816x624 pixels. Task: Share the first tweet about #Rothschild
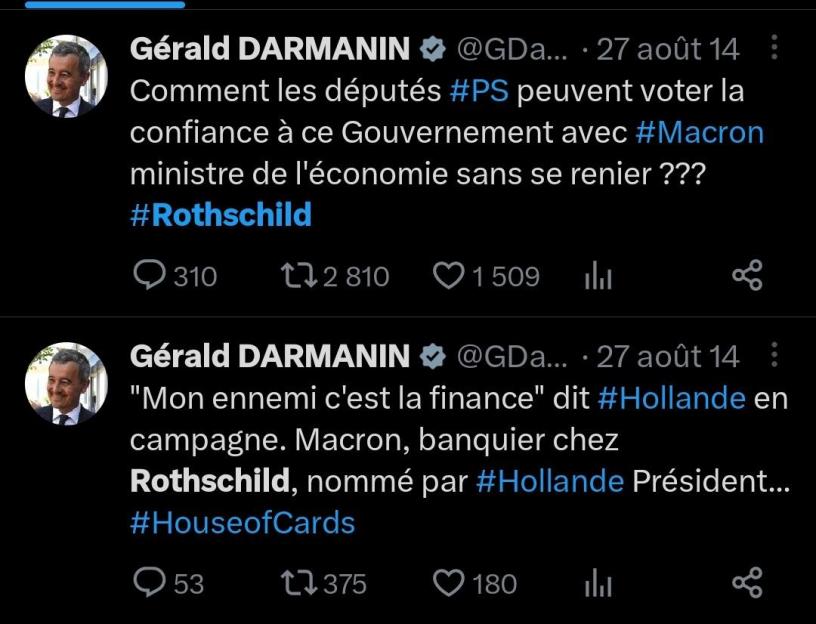747,276
